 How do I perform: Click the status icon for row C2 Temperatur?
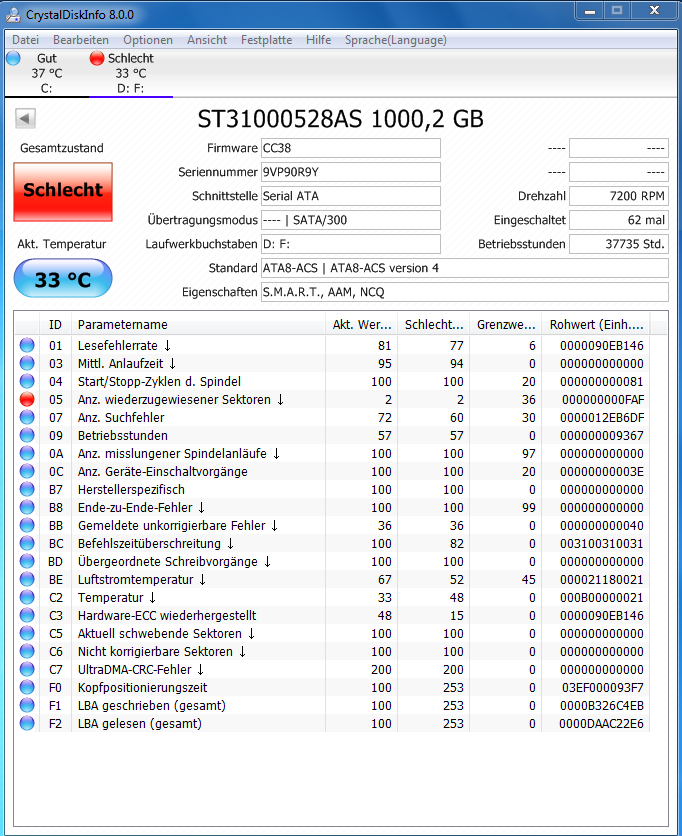(x=27, y=598)
